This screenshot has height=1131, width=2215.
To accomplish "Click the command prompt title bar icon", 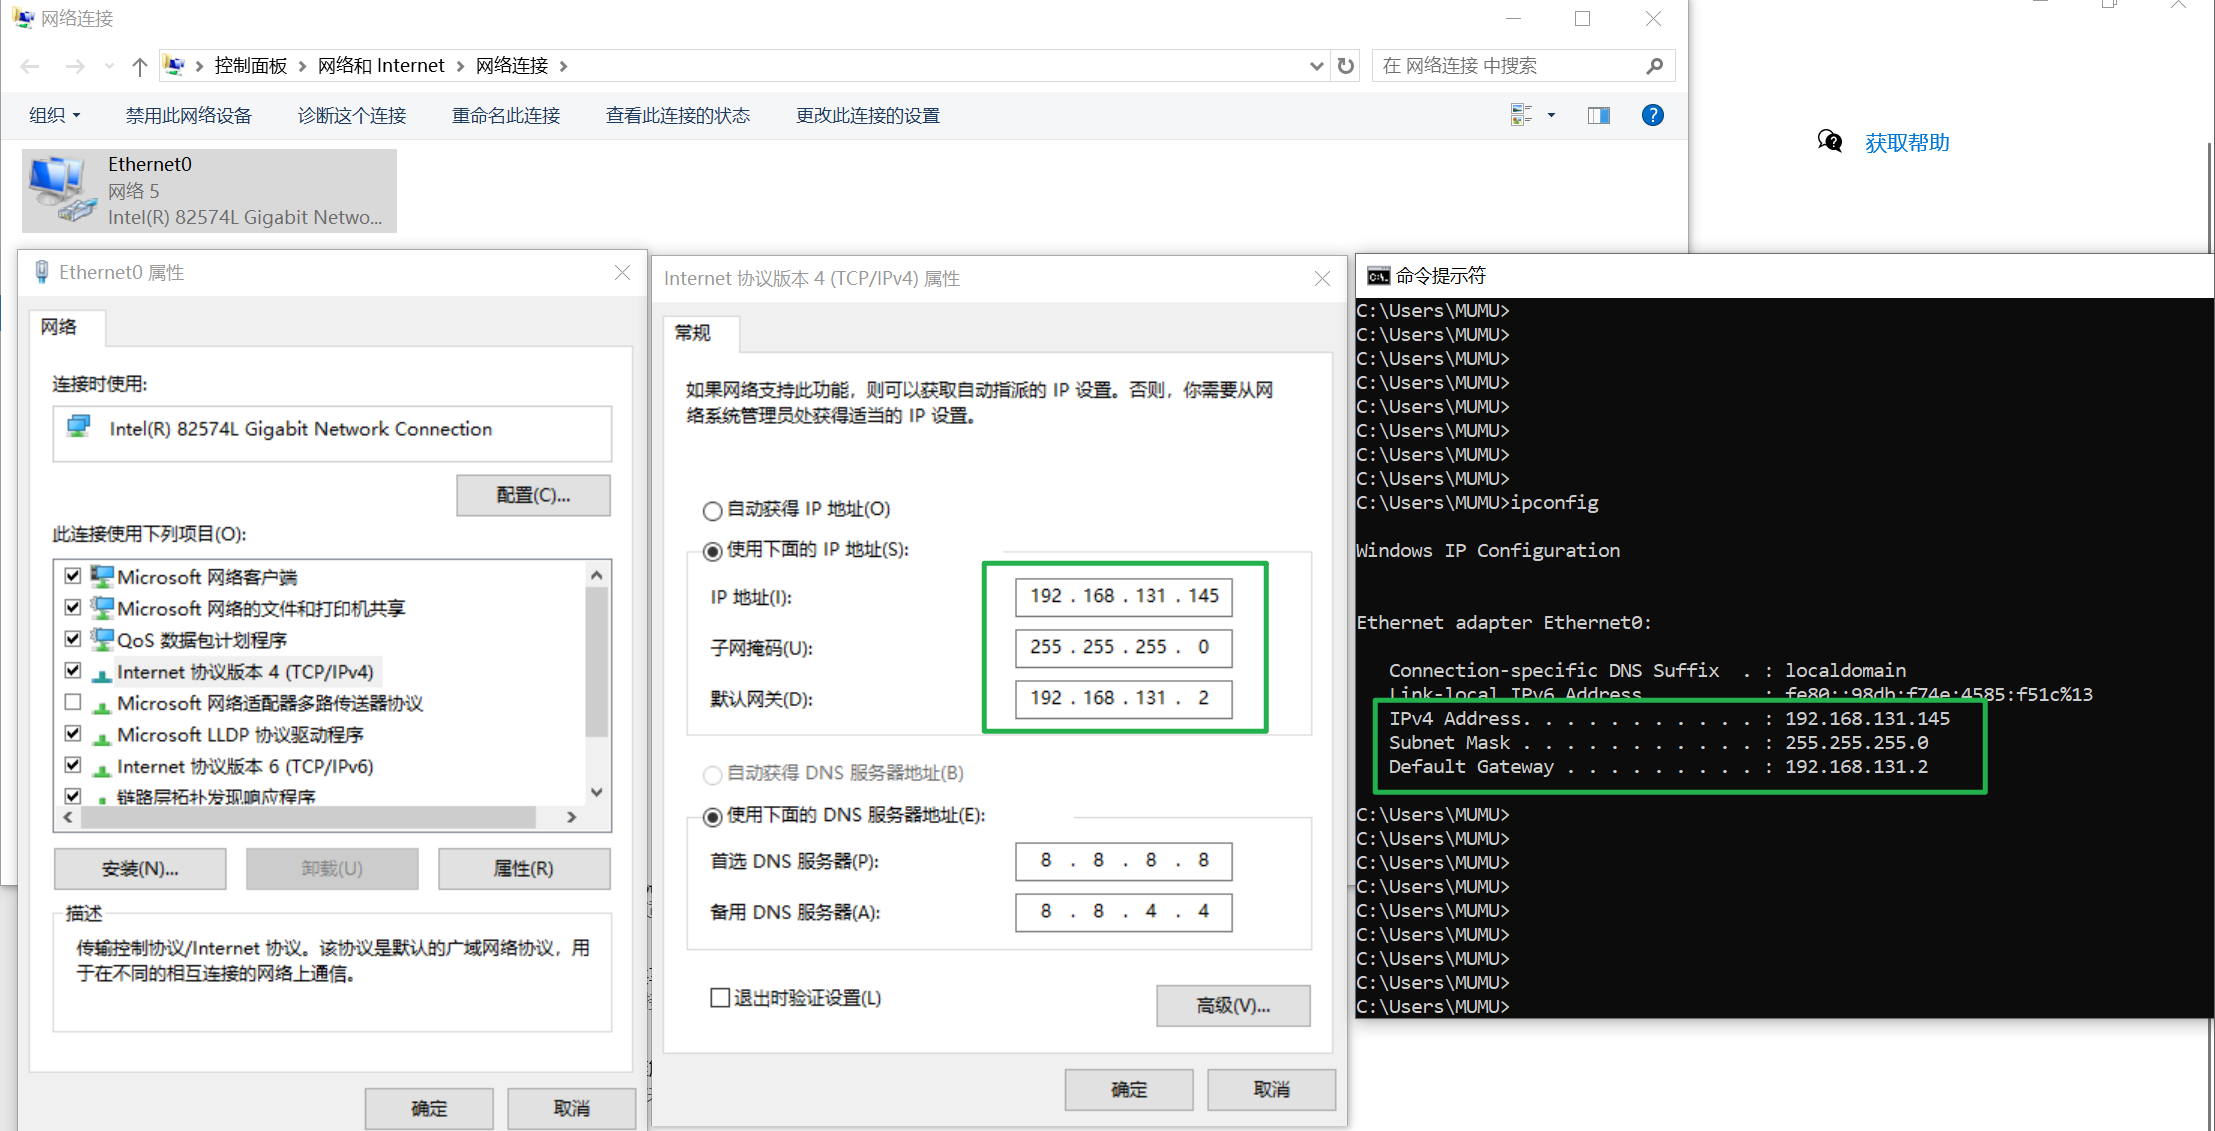I will click(1378, 276).
